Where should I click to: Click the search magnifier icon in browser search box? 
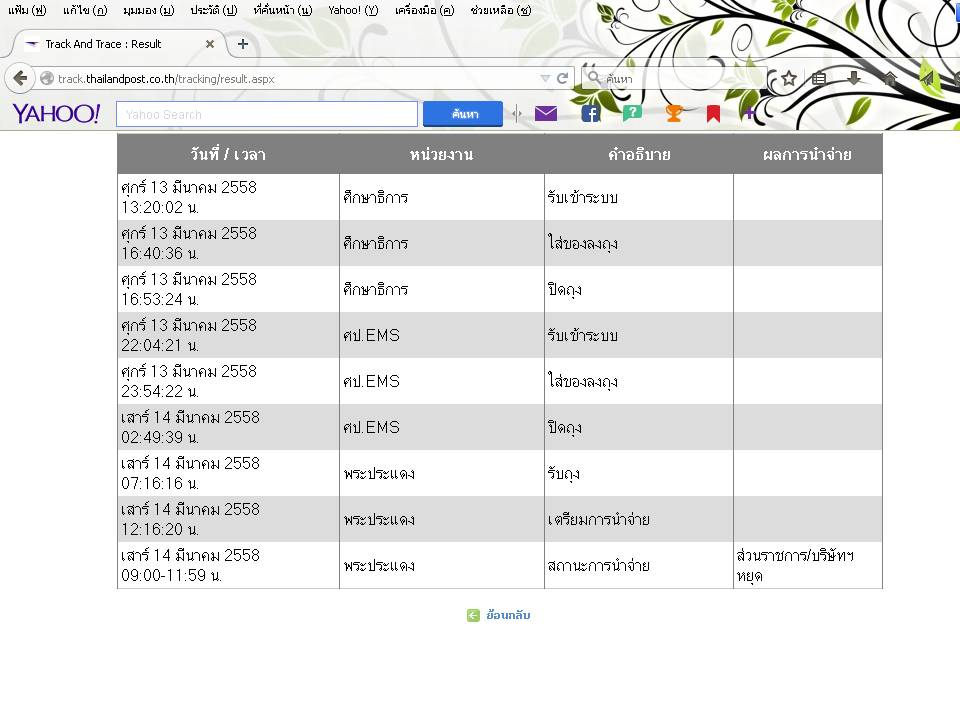click(x=593, y=78)
